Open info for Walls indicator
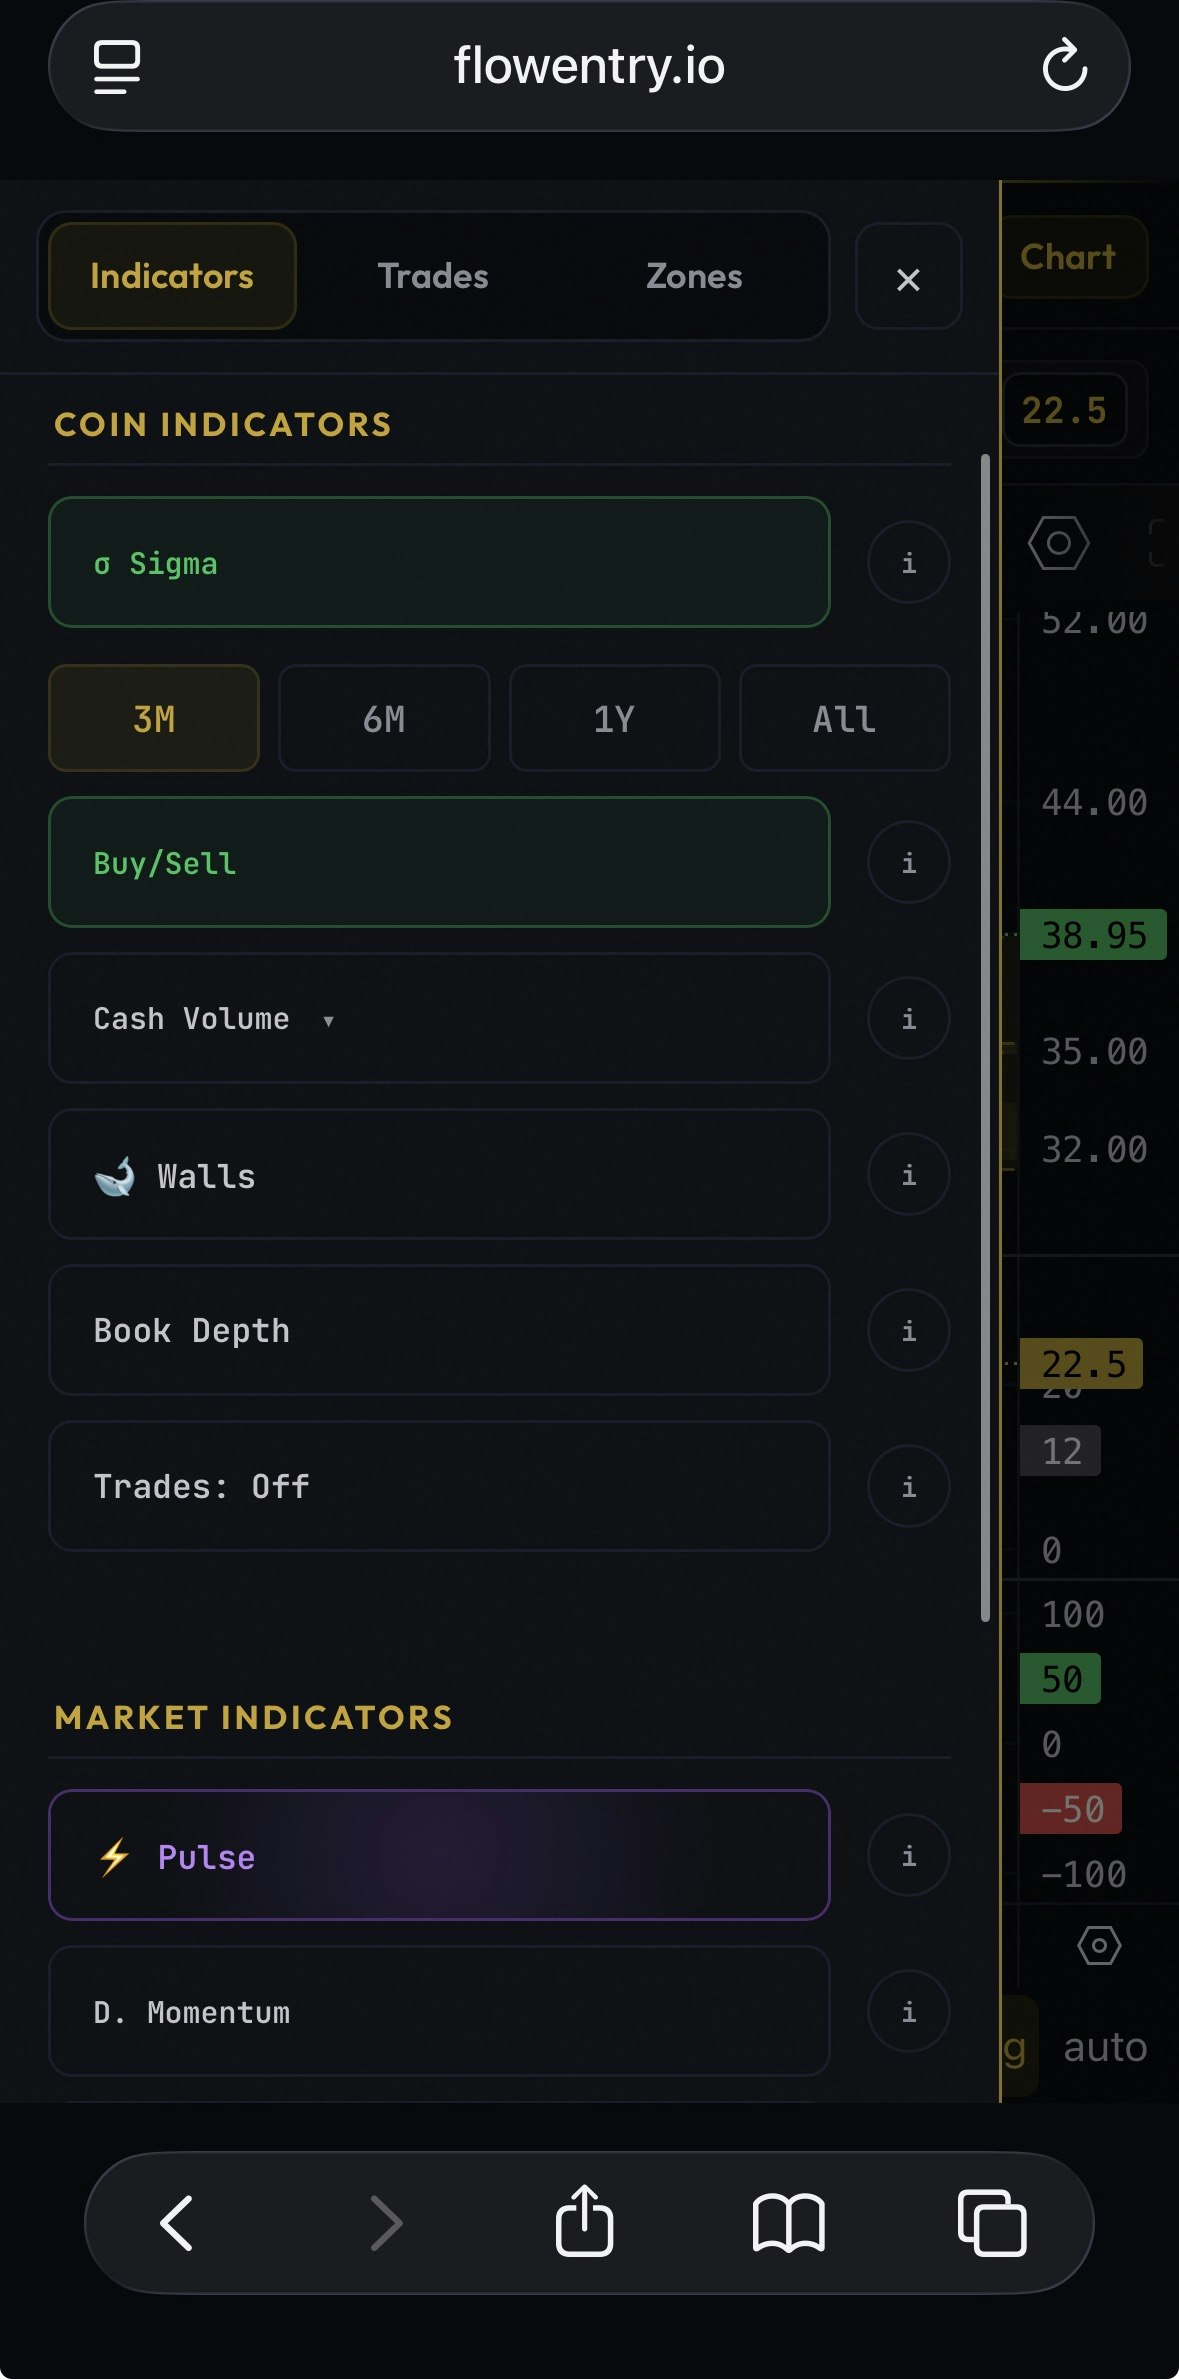1179x2379 pixels. (x=908, y=1175)
